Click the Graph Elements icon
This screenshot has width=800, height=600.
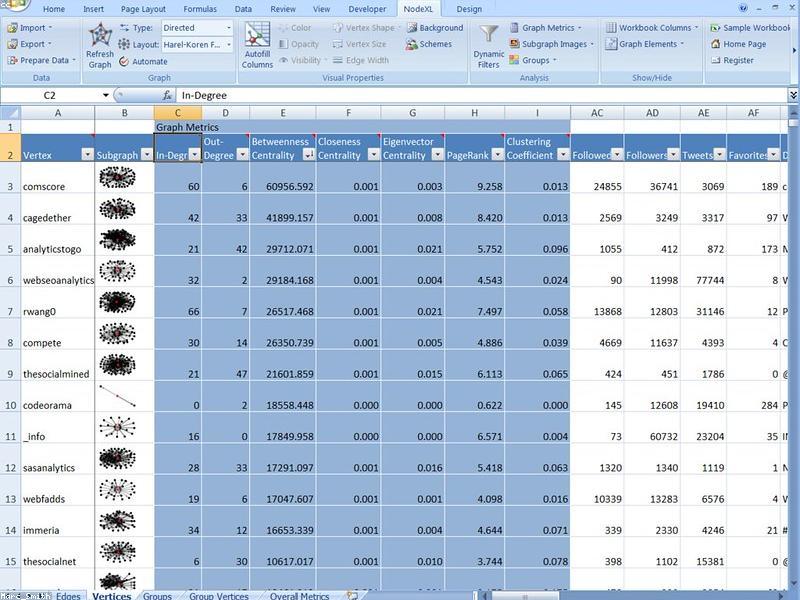(611, 44)
